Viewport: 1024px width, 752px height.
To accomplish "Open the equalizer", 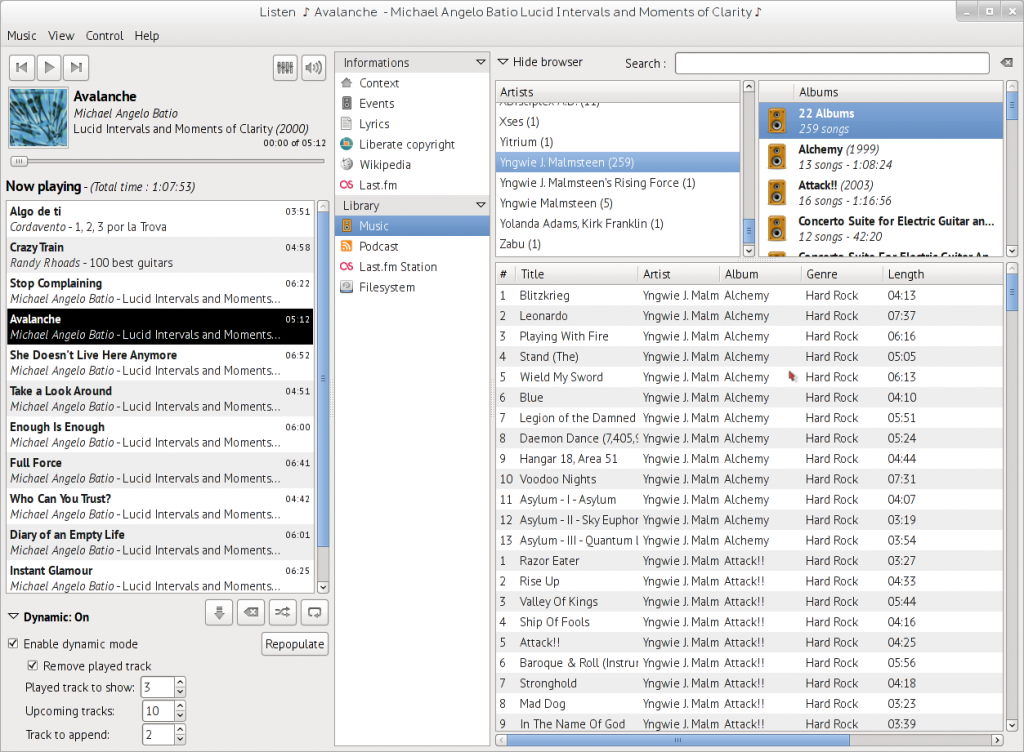I will [285, 67].
